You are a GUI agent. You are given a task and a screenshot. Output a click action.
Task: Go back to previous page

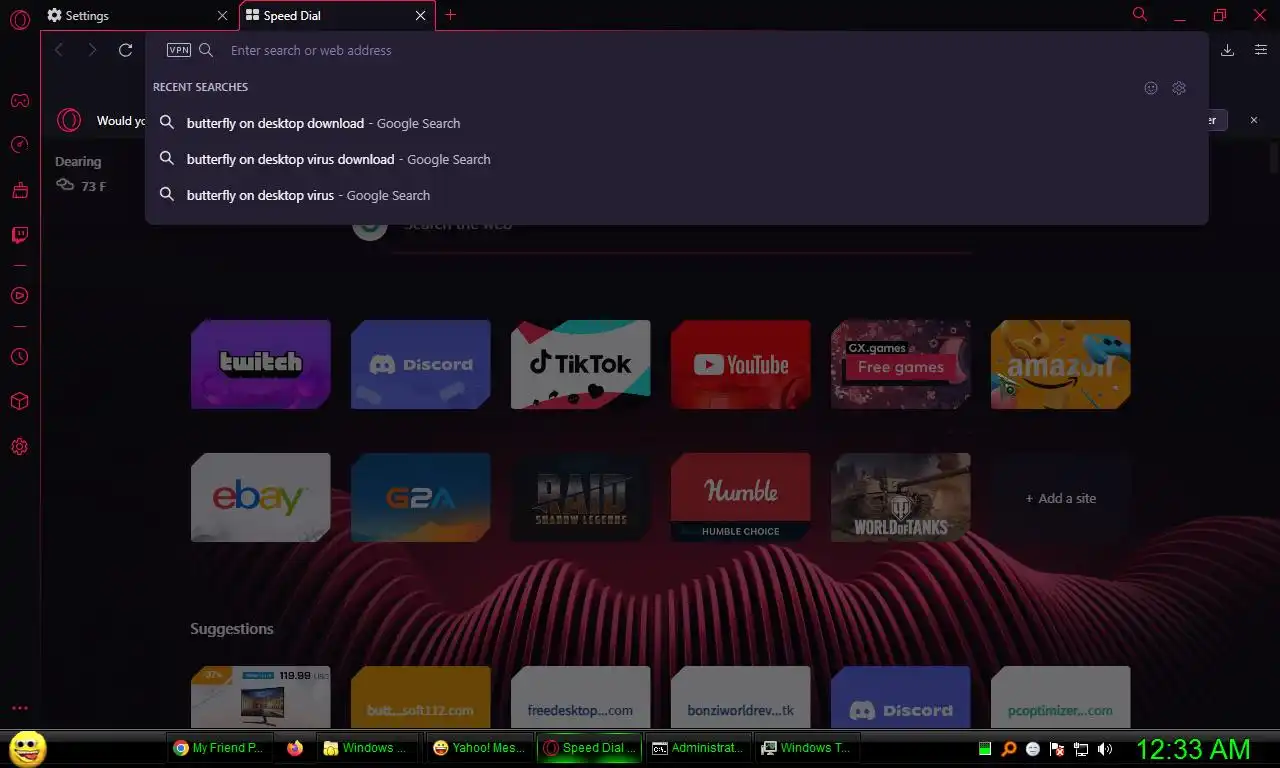[x=59, y=50]
